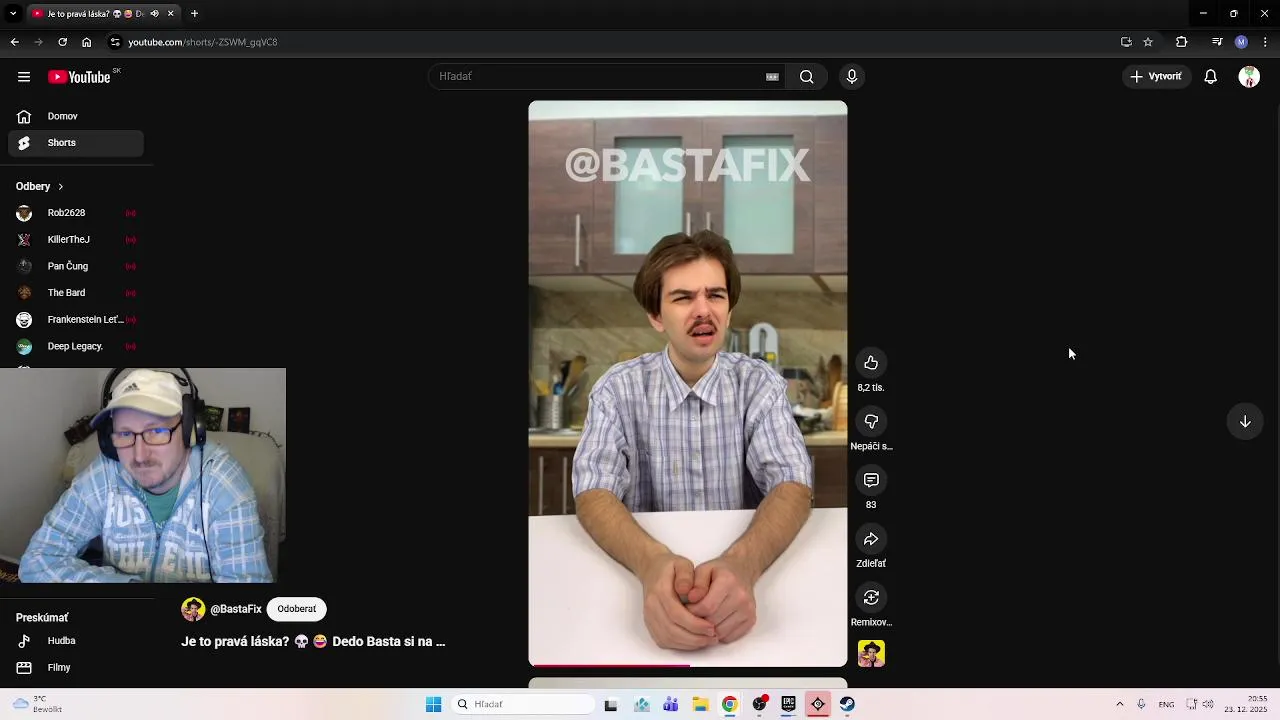This screenshot has height=720, width=1280.
Task: Go to next short with down arrow
Action: 1245,422
